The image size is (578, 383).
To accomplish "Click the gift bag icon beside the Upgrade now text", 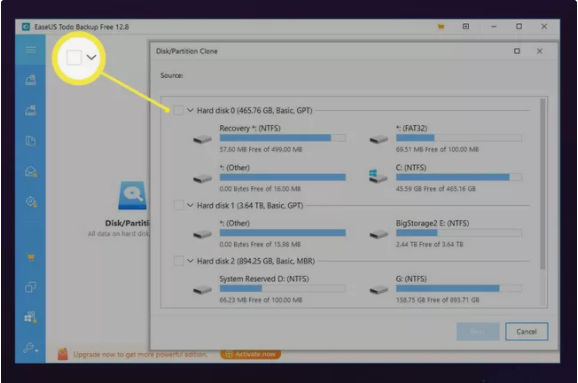I will click(x=63, y=354).
